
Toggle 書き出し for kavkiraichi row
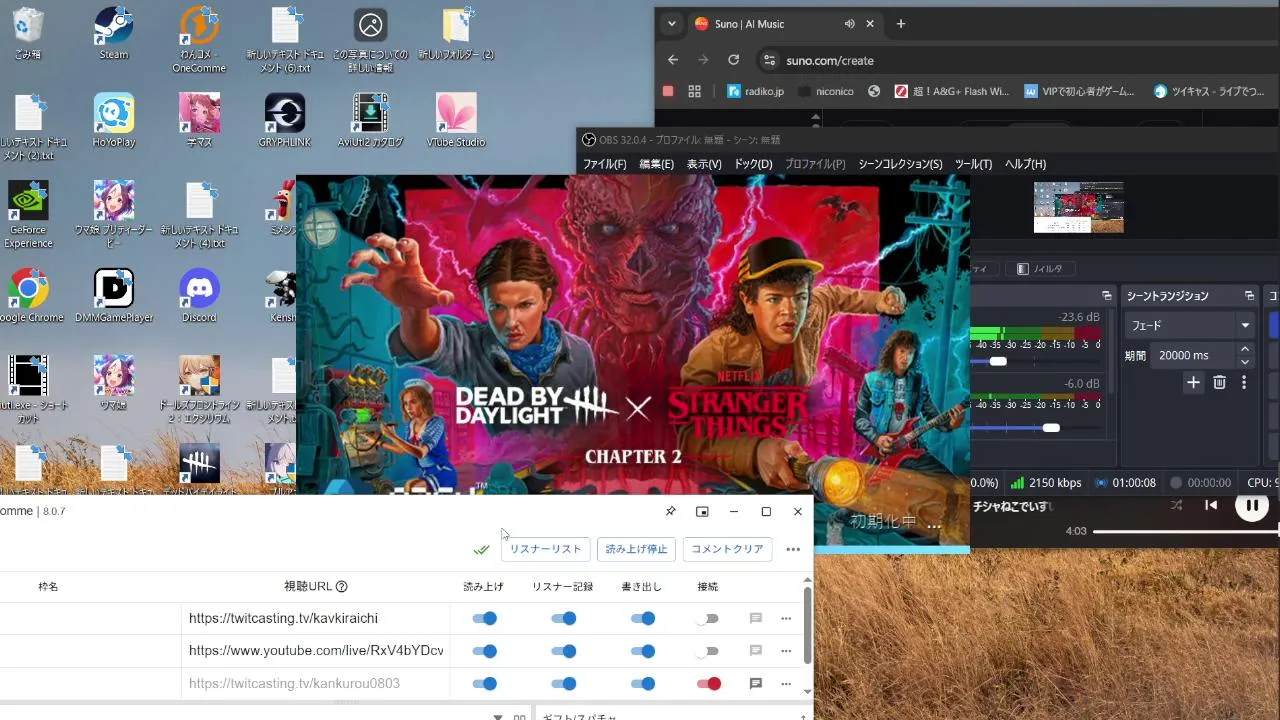point(643,619)
